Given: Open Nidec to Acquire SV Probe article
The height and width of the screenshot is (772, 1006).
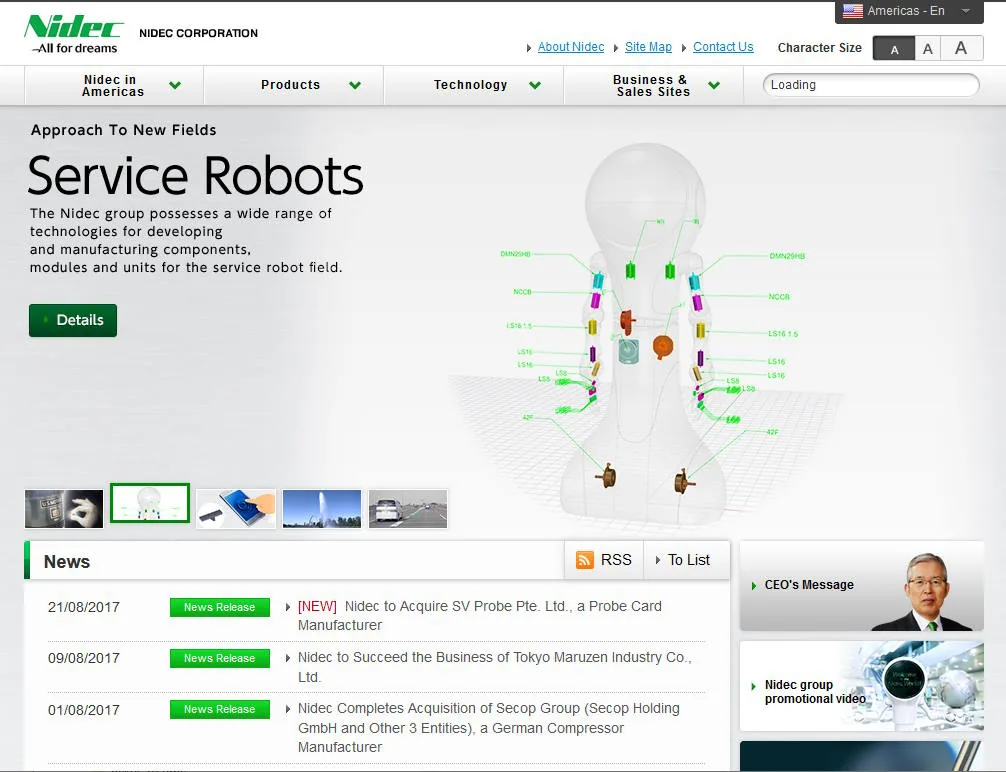Looking at the screenshot, I should click(480, 615).
